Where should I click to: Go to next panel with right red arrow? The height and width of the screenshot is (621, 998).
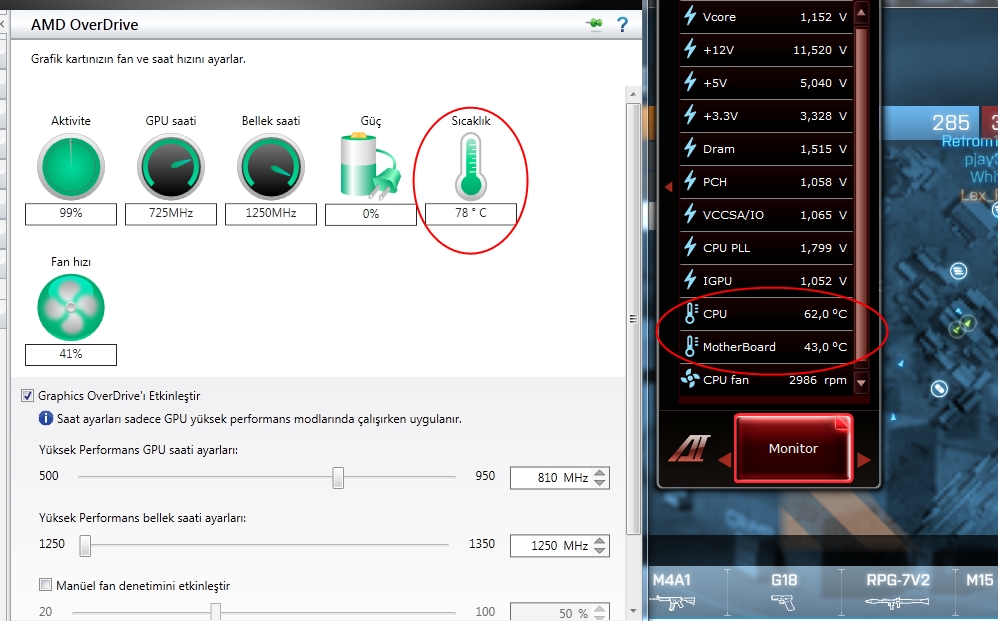point(864,460)
